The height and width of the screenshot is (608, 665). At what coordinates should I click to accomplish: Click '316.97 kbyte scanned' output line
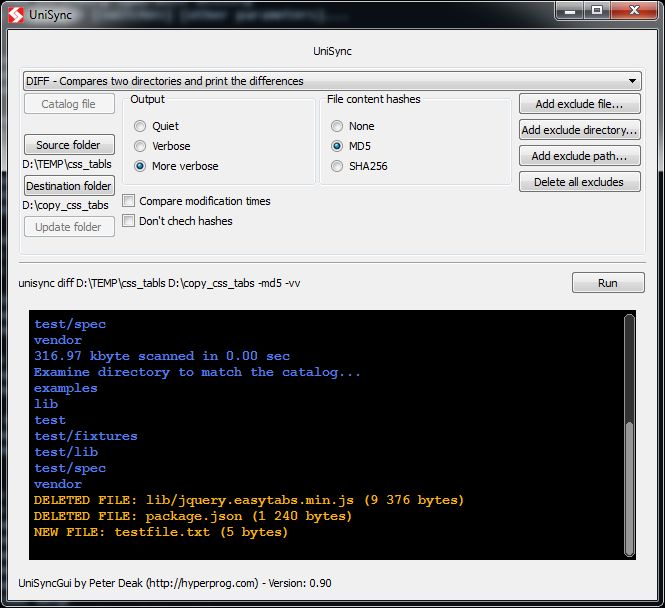[x=162, y=356]
